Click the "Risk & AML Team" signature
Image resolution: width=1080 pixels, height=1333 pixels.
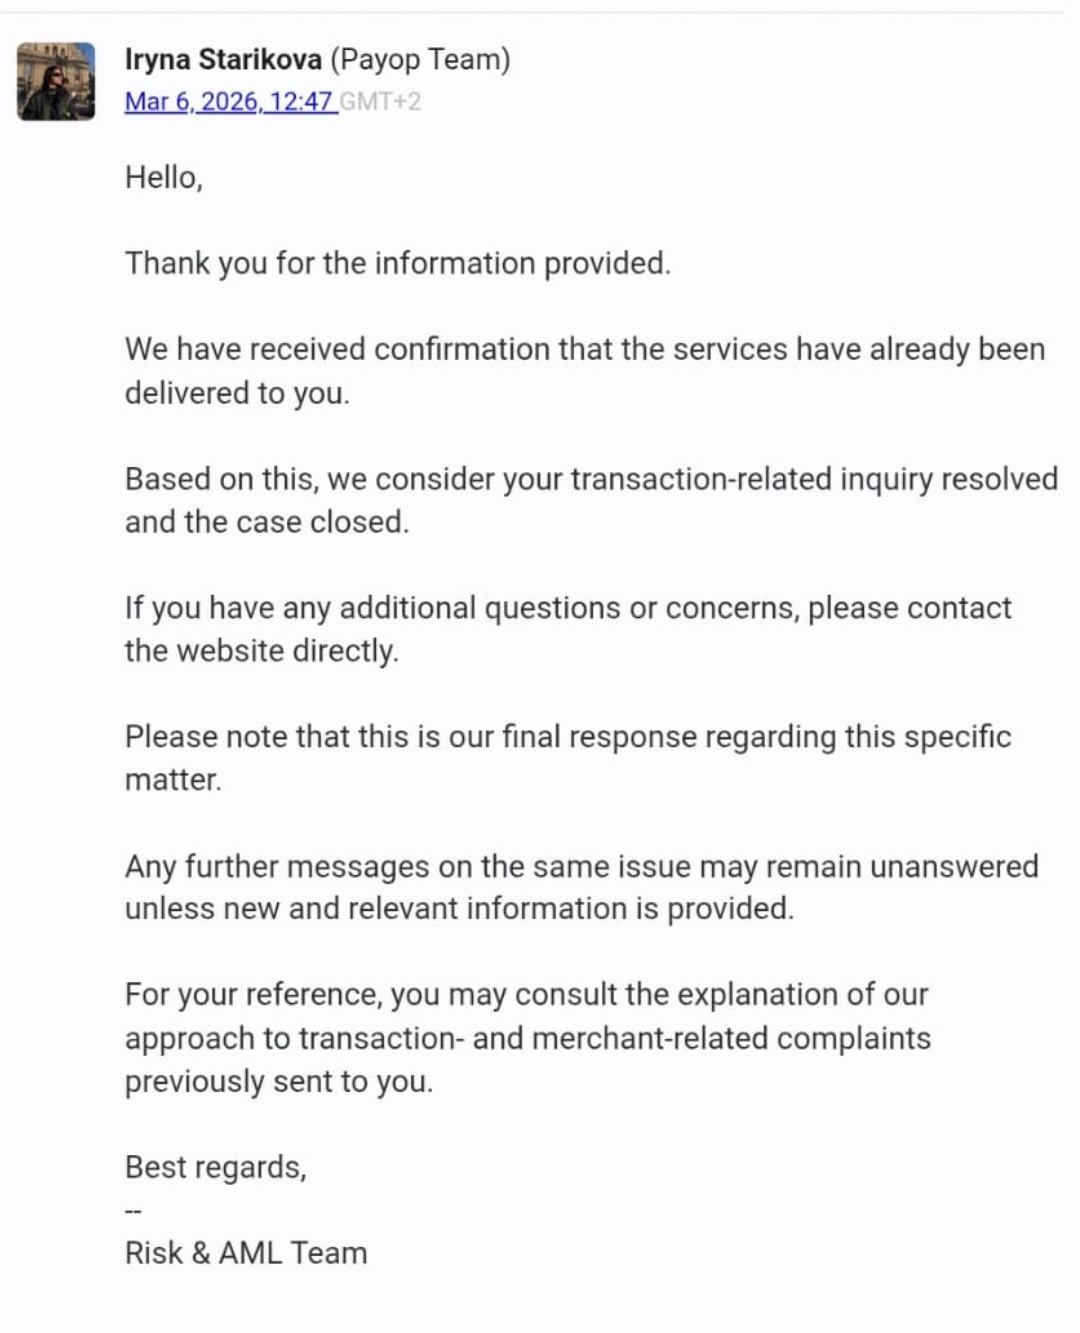[x=246, y=1253]
